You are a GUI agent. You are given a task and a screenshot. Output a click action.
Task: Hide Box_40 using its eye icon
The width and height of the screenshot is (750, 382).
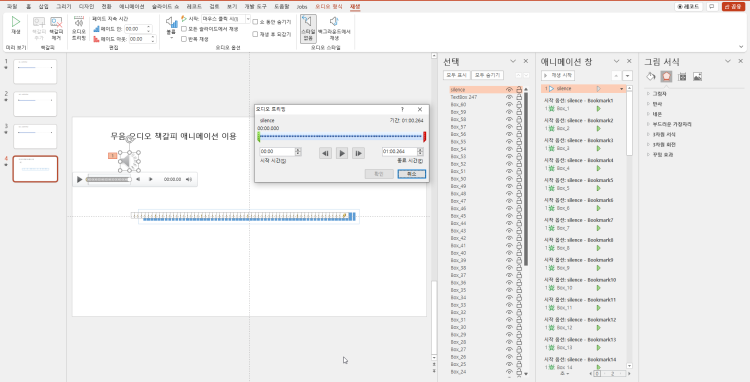click(x=509, y=253)
